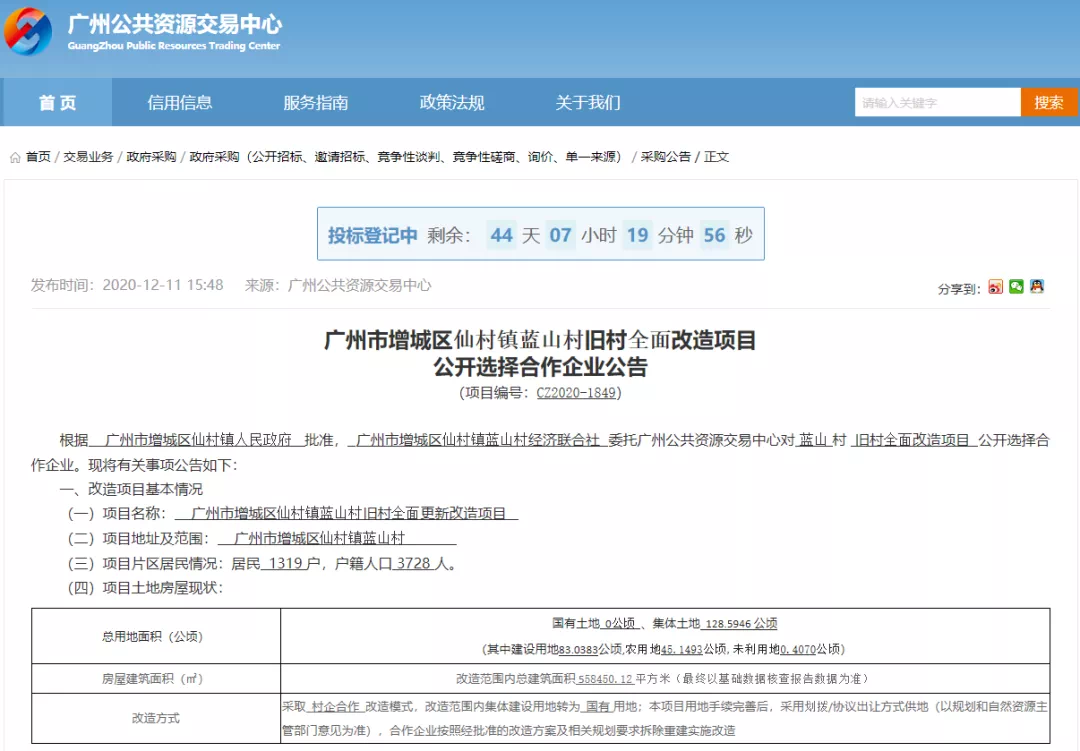
Task: Open the 首页 tab in navigation bar
Action: [x=57, y=102]
